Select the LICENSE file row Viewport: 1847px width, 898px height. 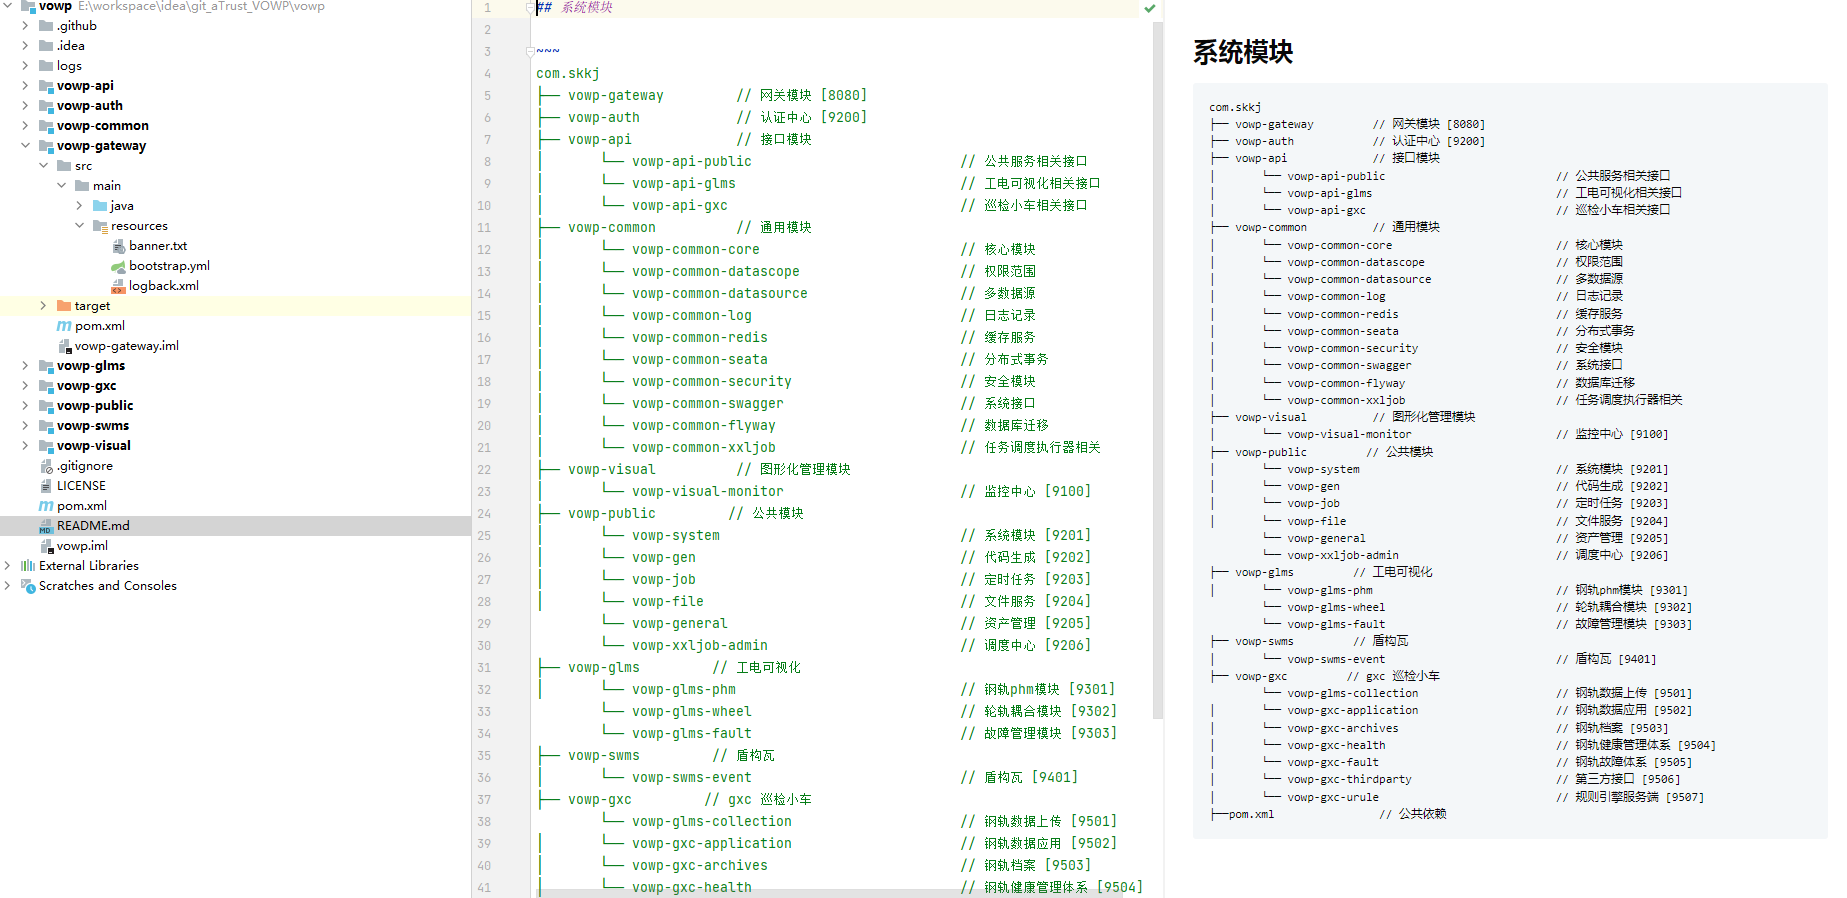pos(235,486)
